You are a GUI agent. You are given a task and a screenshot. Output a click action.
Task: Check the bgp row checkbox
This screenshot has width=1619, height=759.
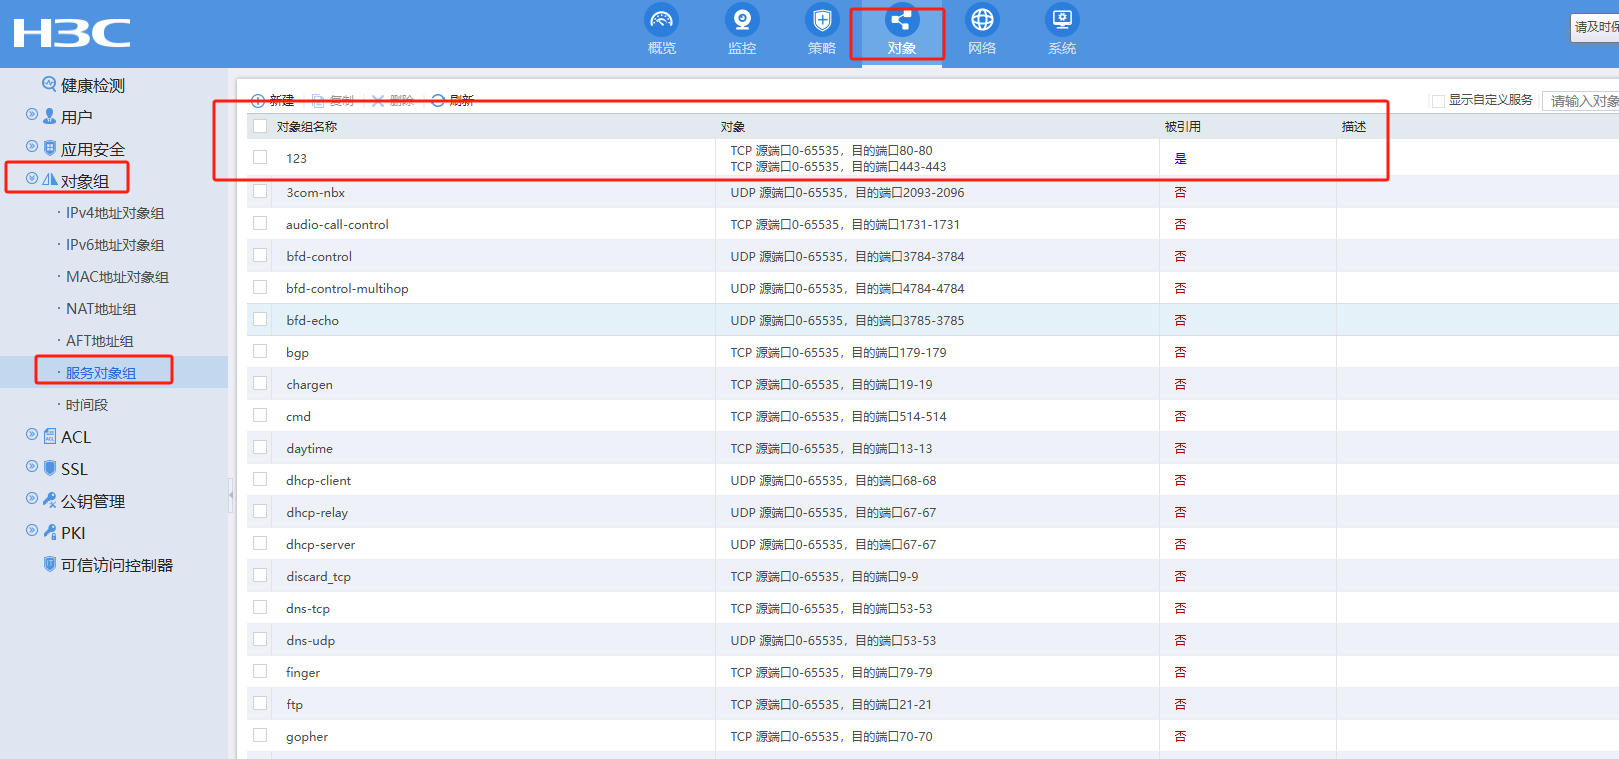[x=260, y=351]
